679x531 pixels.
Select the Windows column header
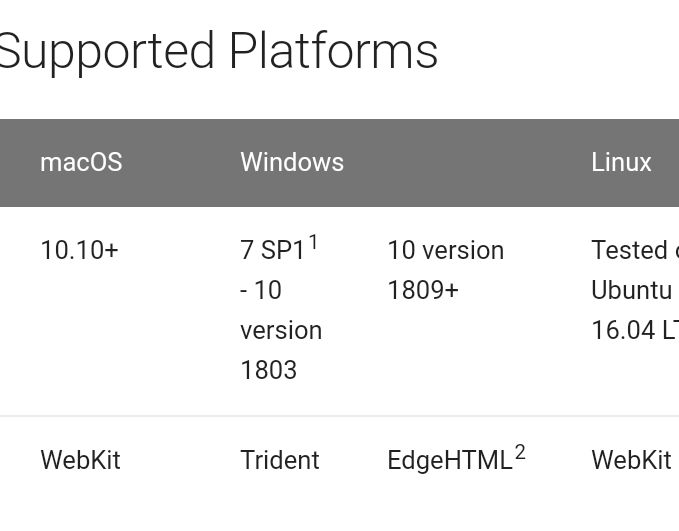292,162
